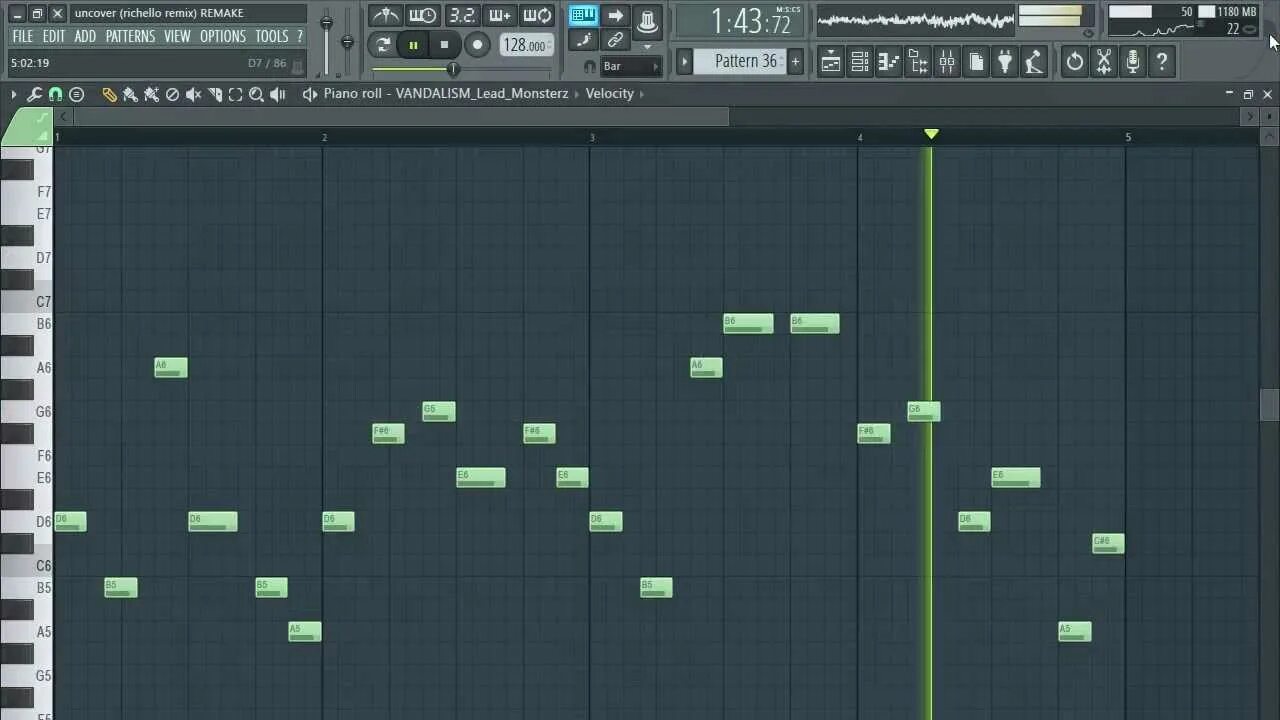This screenshot has height=720, width=1280.
Task: Click the 128.000 tempo field
Action: pyautogui.click(x=526, y=45)
